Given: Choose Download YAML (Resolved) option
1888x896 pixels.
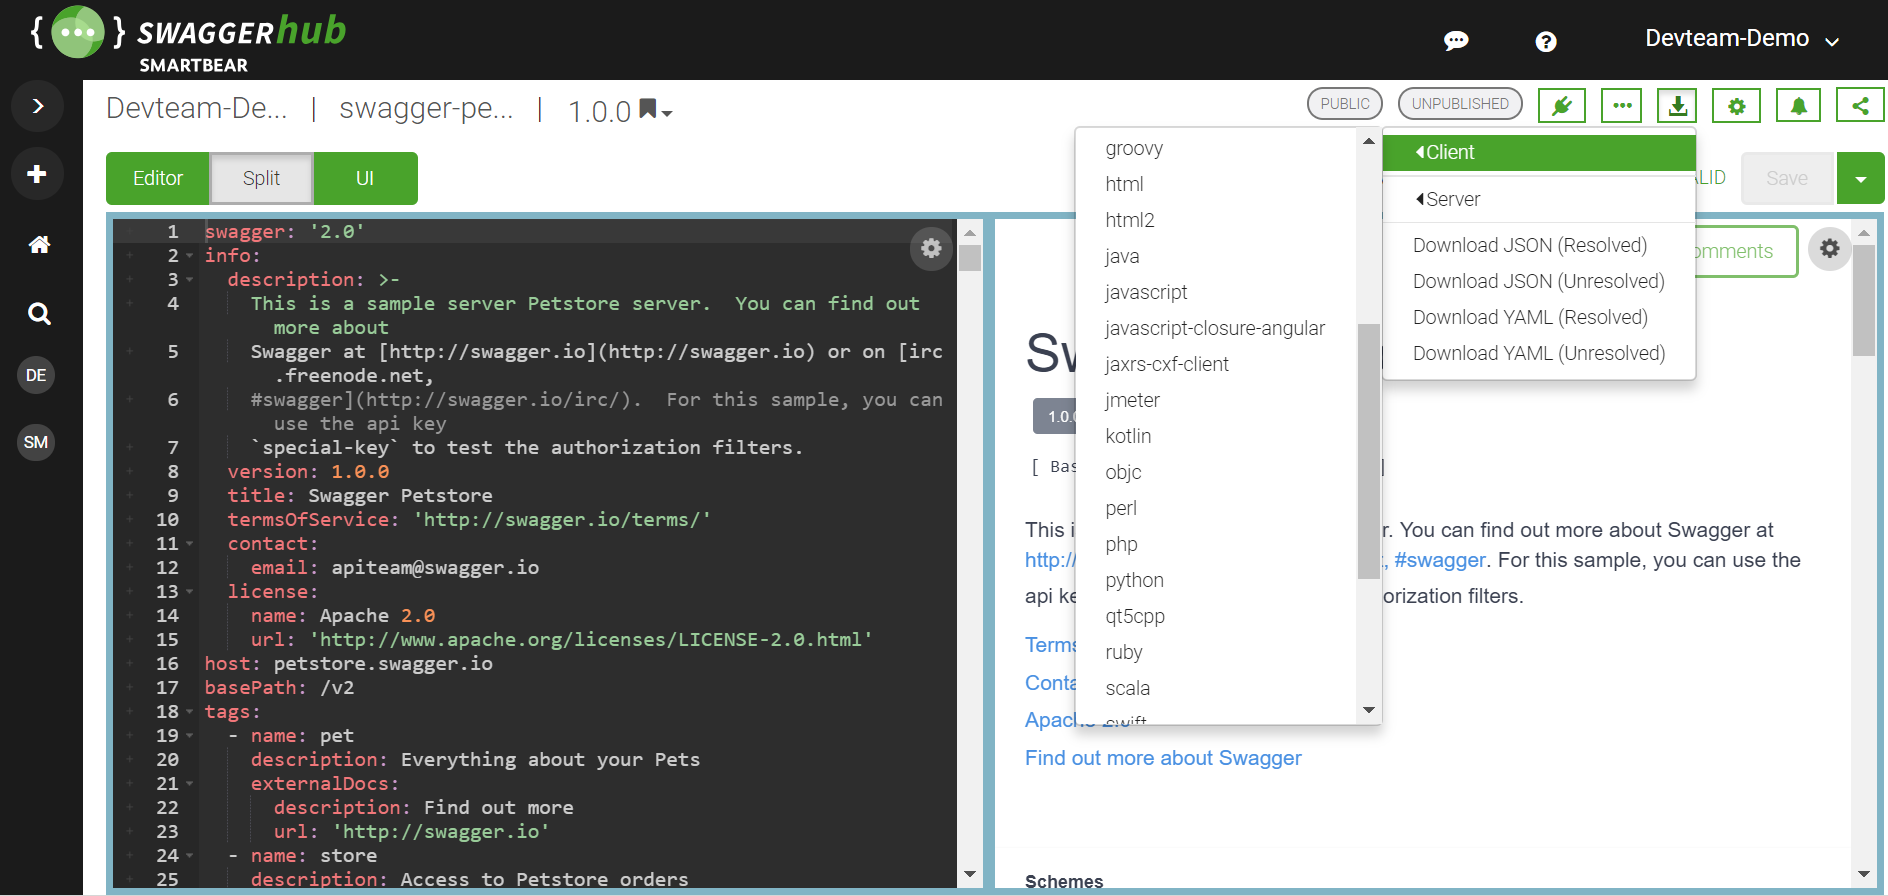Looking at the screenshot, I should pos(1529,317).
